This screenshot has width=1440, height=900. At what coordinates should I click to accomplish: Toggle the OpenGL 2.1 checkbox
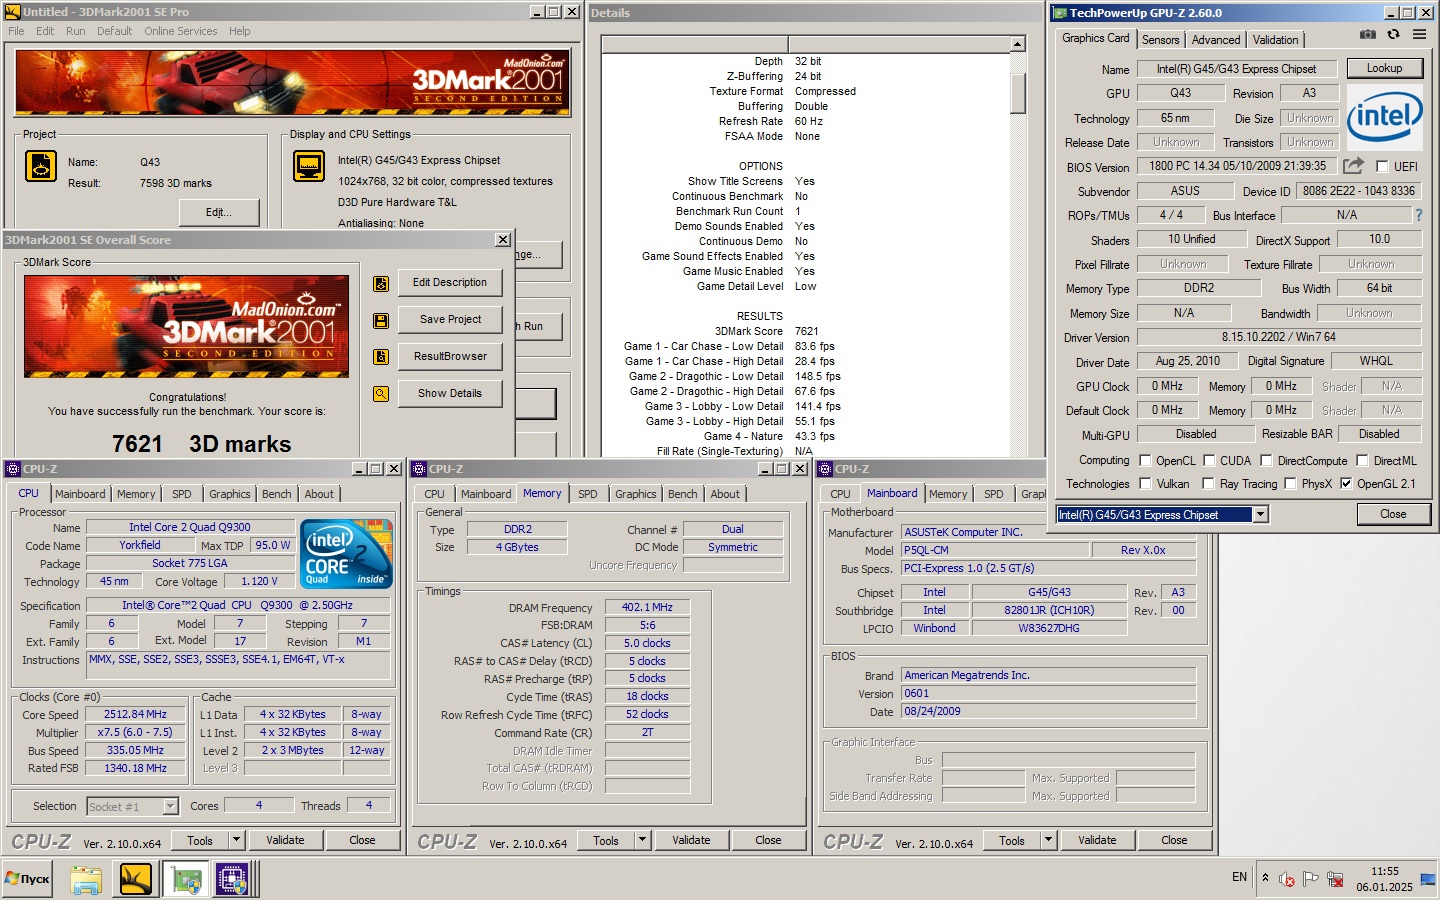click(1346, 483)
